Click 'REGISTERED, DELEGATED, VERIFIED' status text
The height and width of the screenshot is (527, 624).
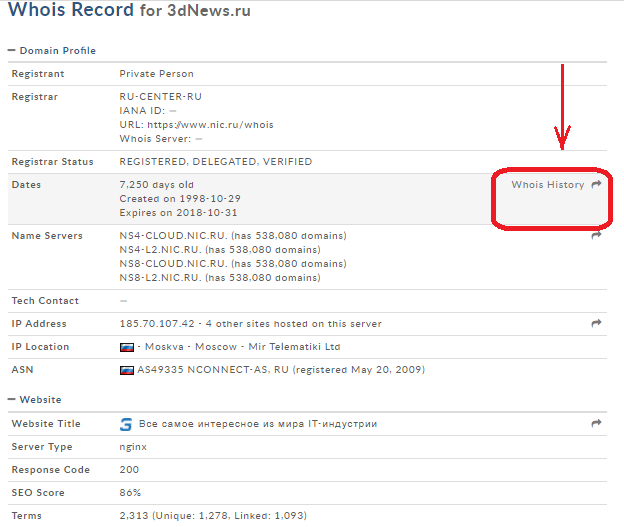[216, 162]
